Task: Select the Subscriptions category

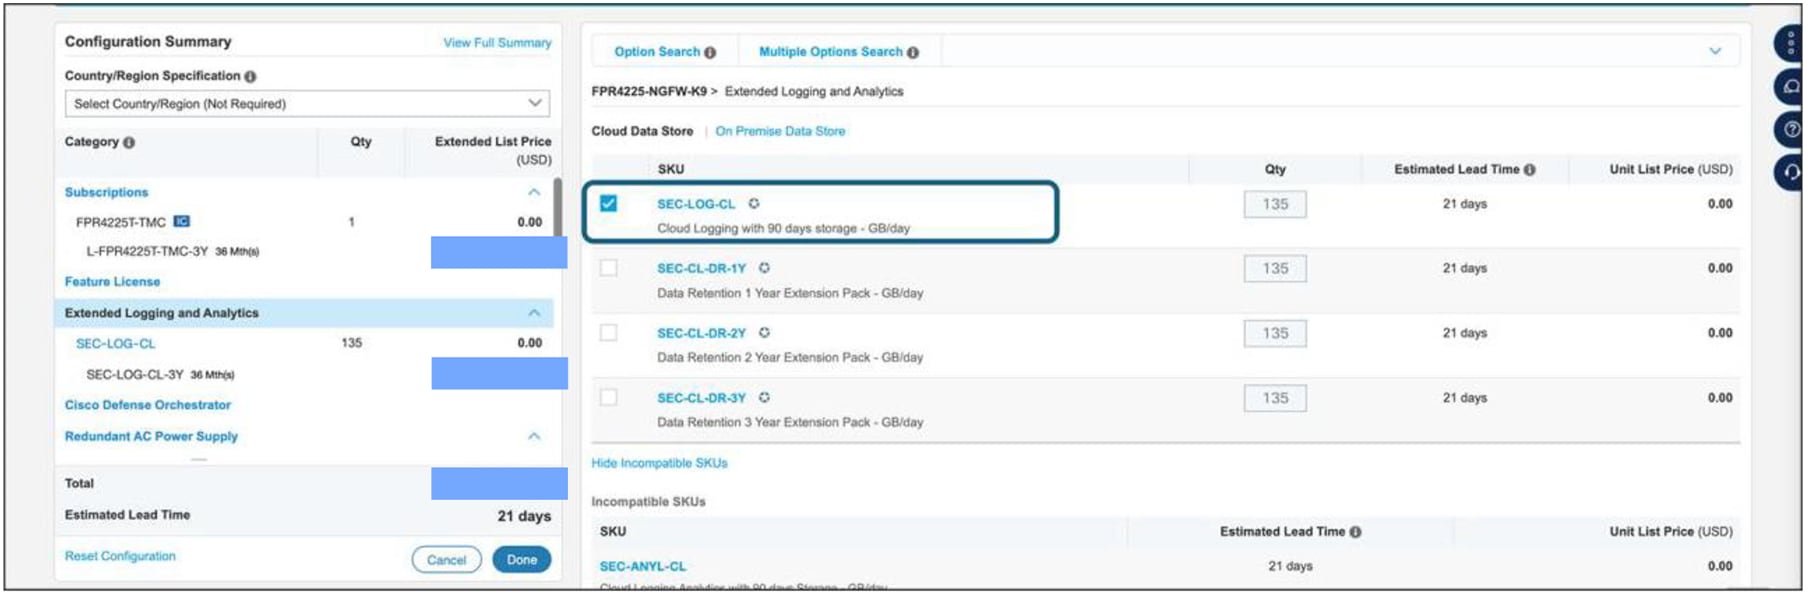Action: [x=106, y=192]
